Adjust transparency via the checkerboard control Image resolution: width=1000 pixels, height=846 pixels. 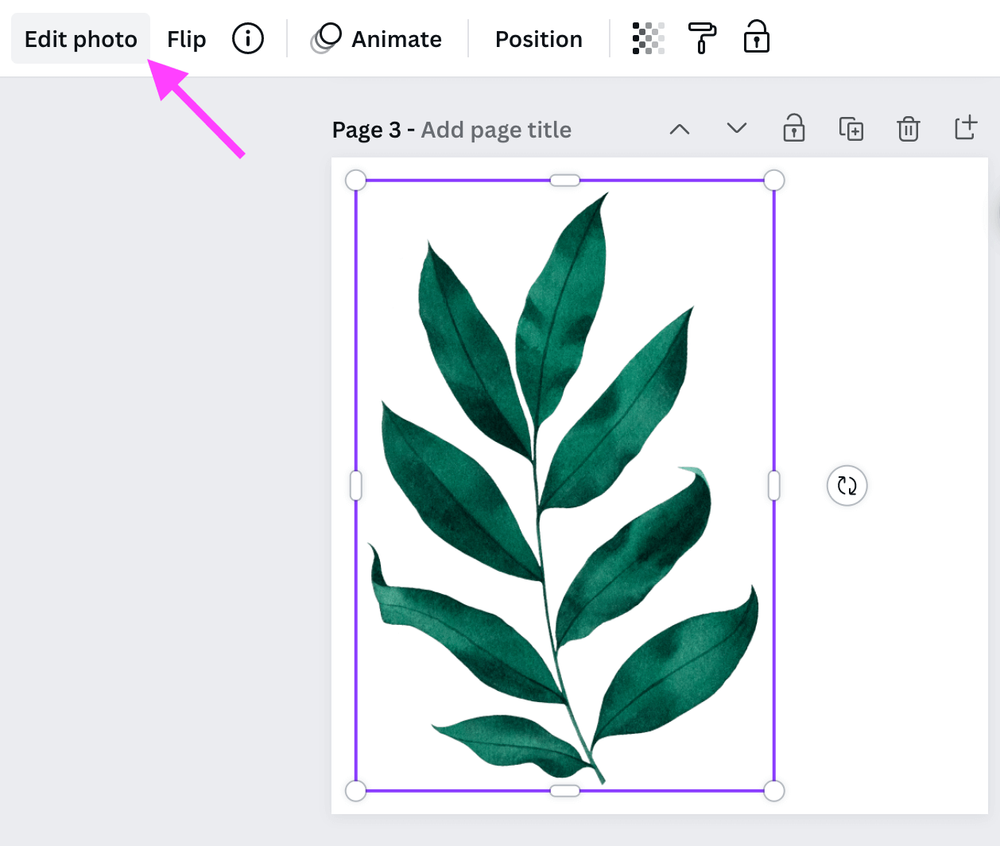647,38
